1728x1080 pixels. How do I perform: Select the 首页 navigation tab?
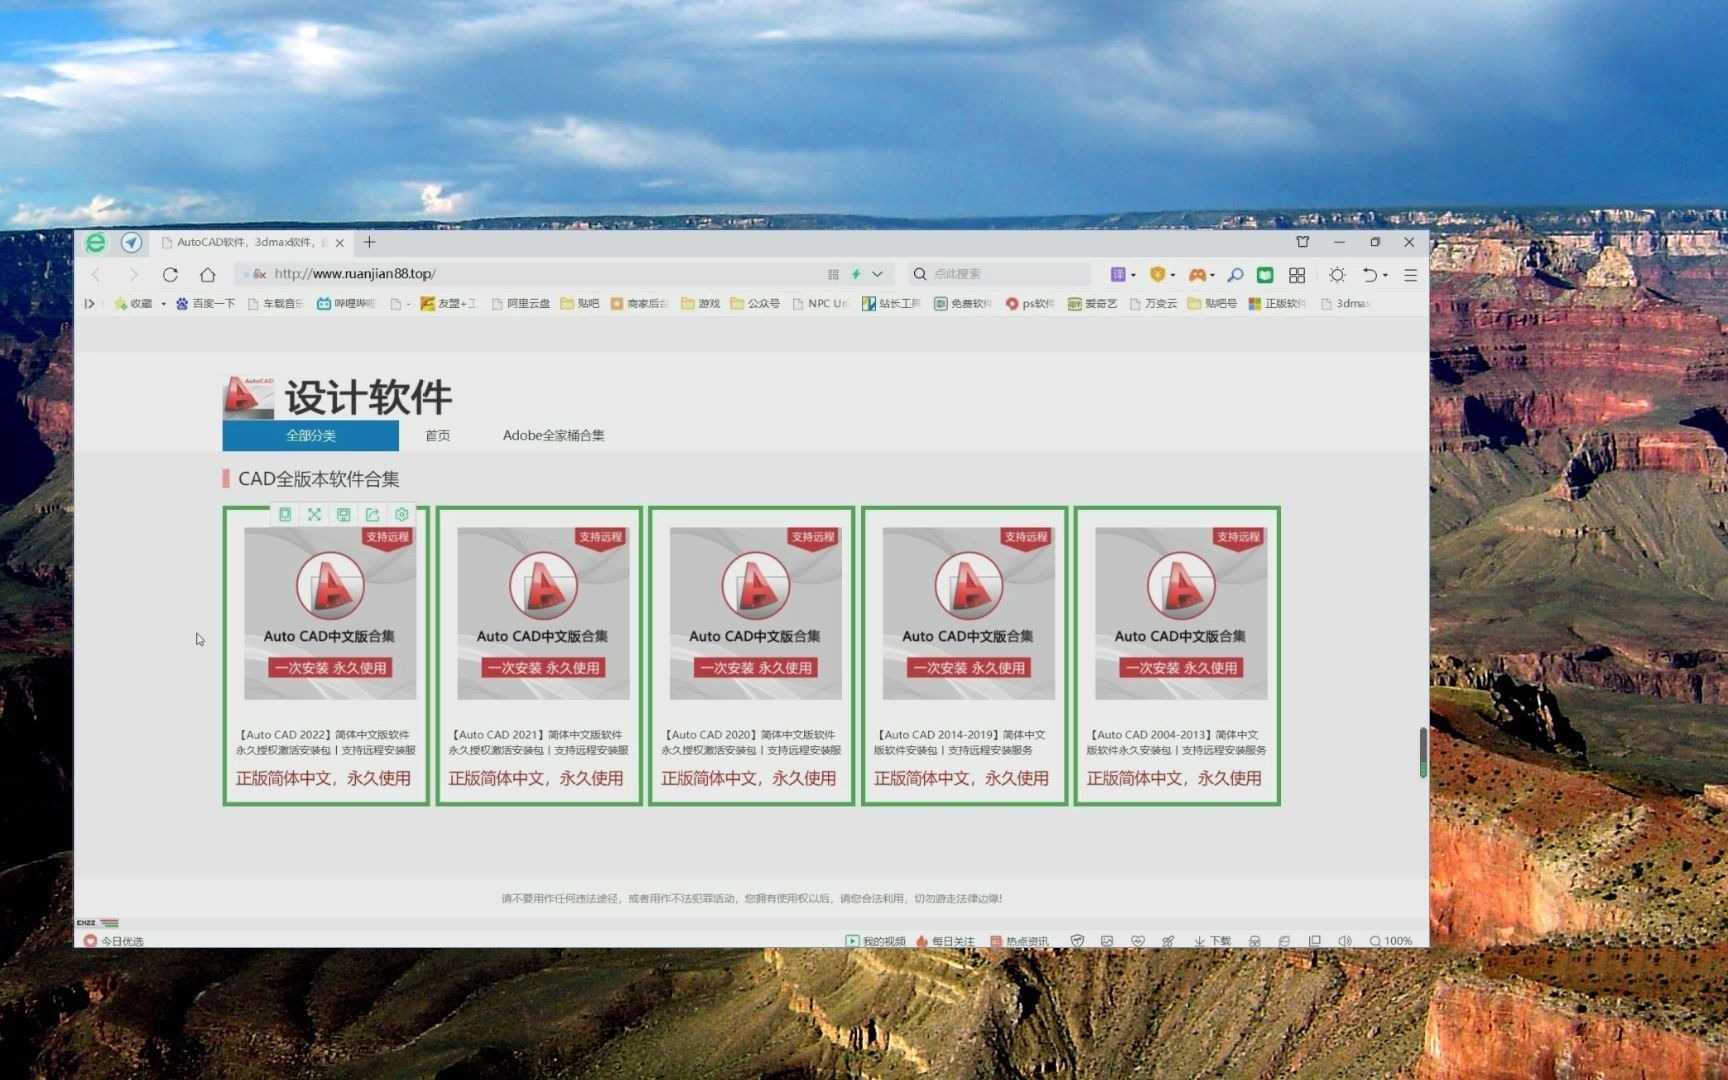tap(437, 435)
